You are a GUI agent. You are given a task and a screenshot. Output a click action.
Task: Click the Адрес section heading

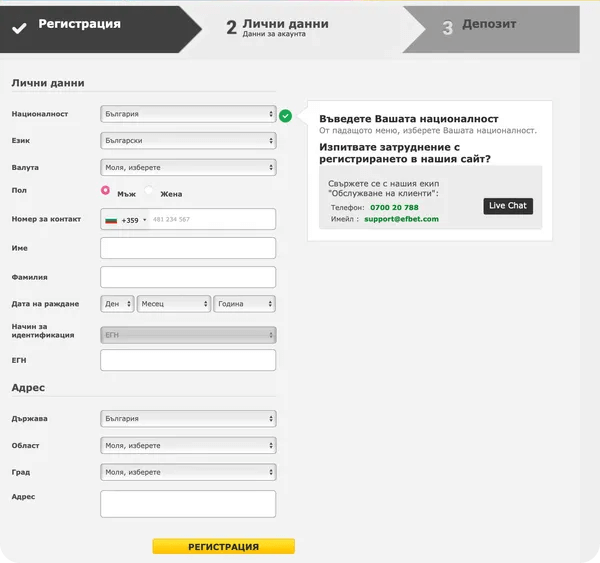pos(28,388)
